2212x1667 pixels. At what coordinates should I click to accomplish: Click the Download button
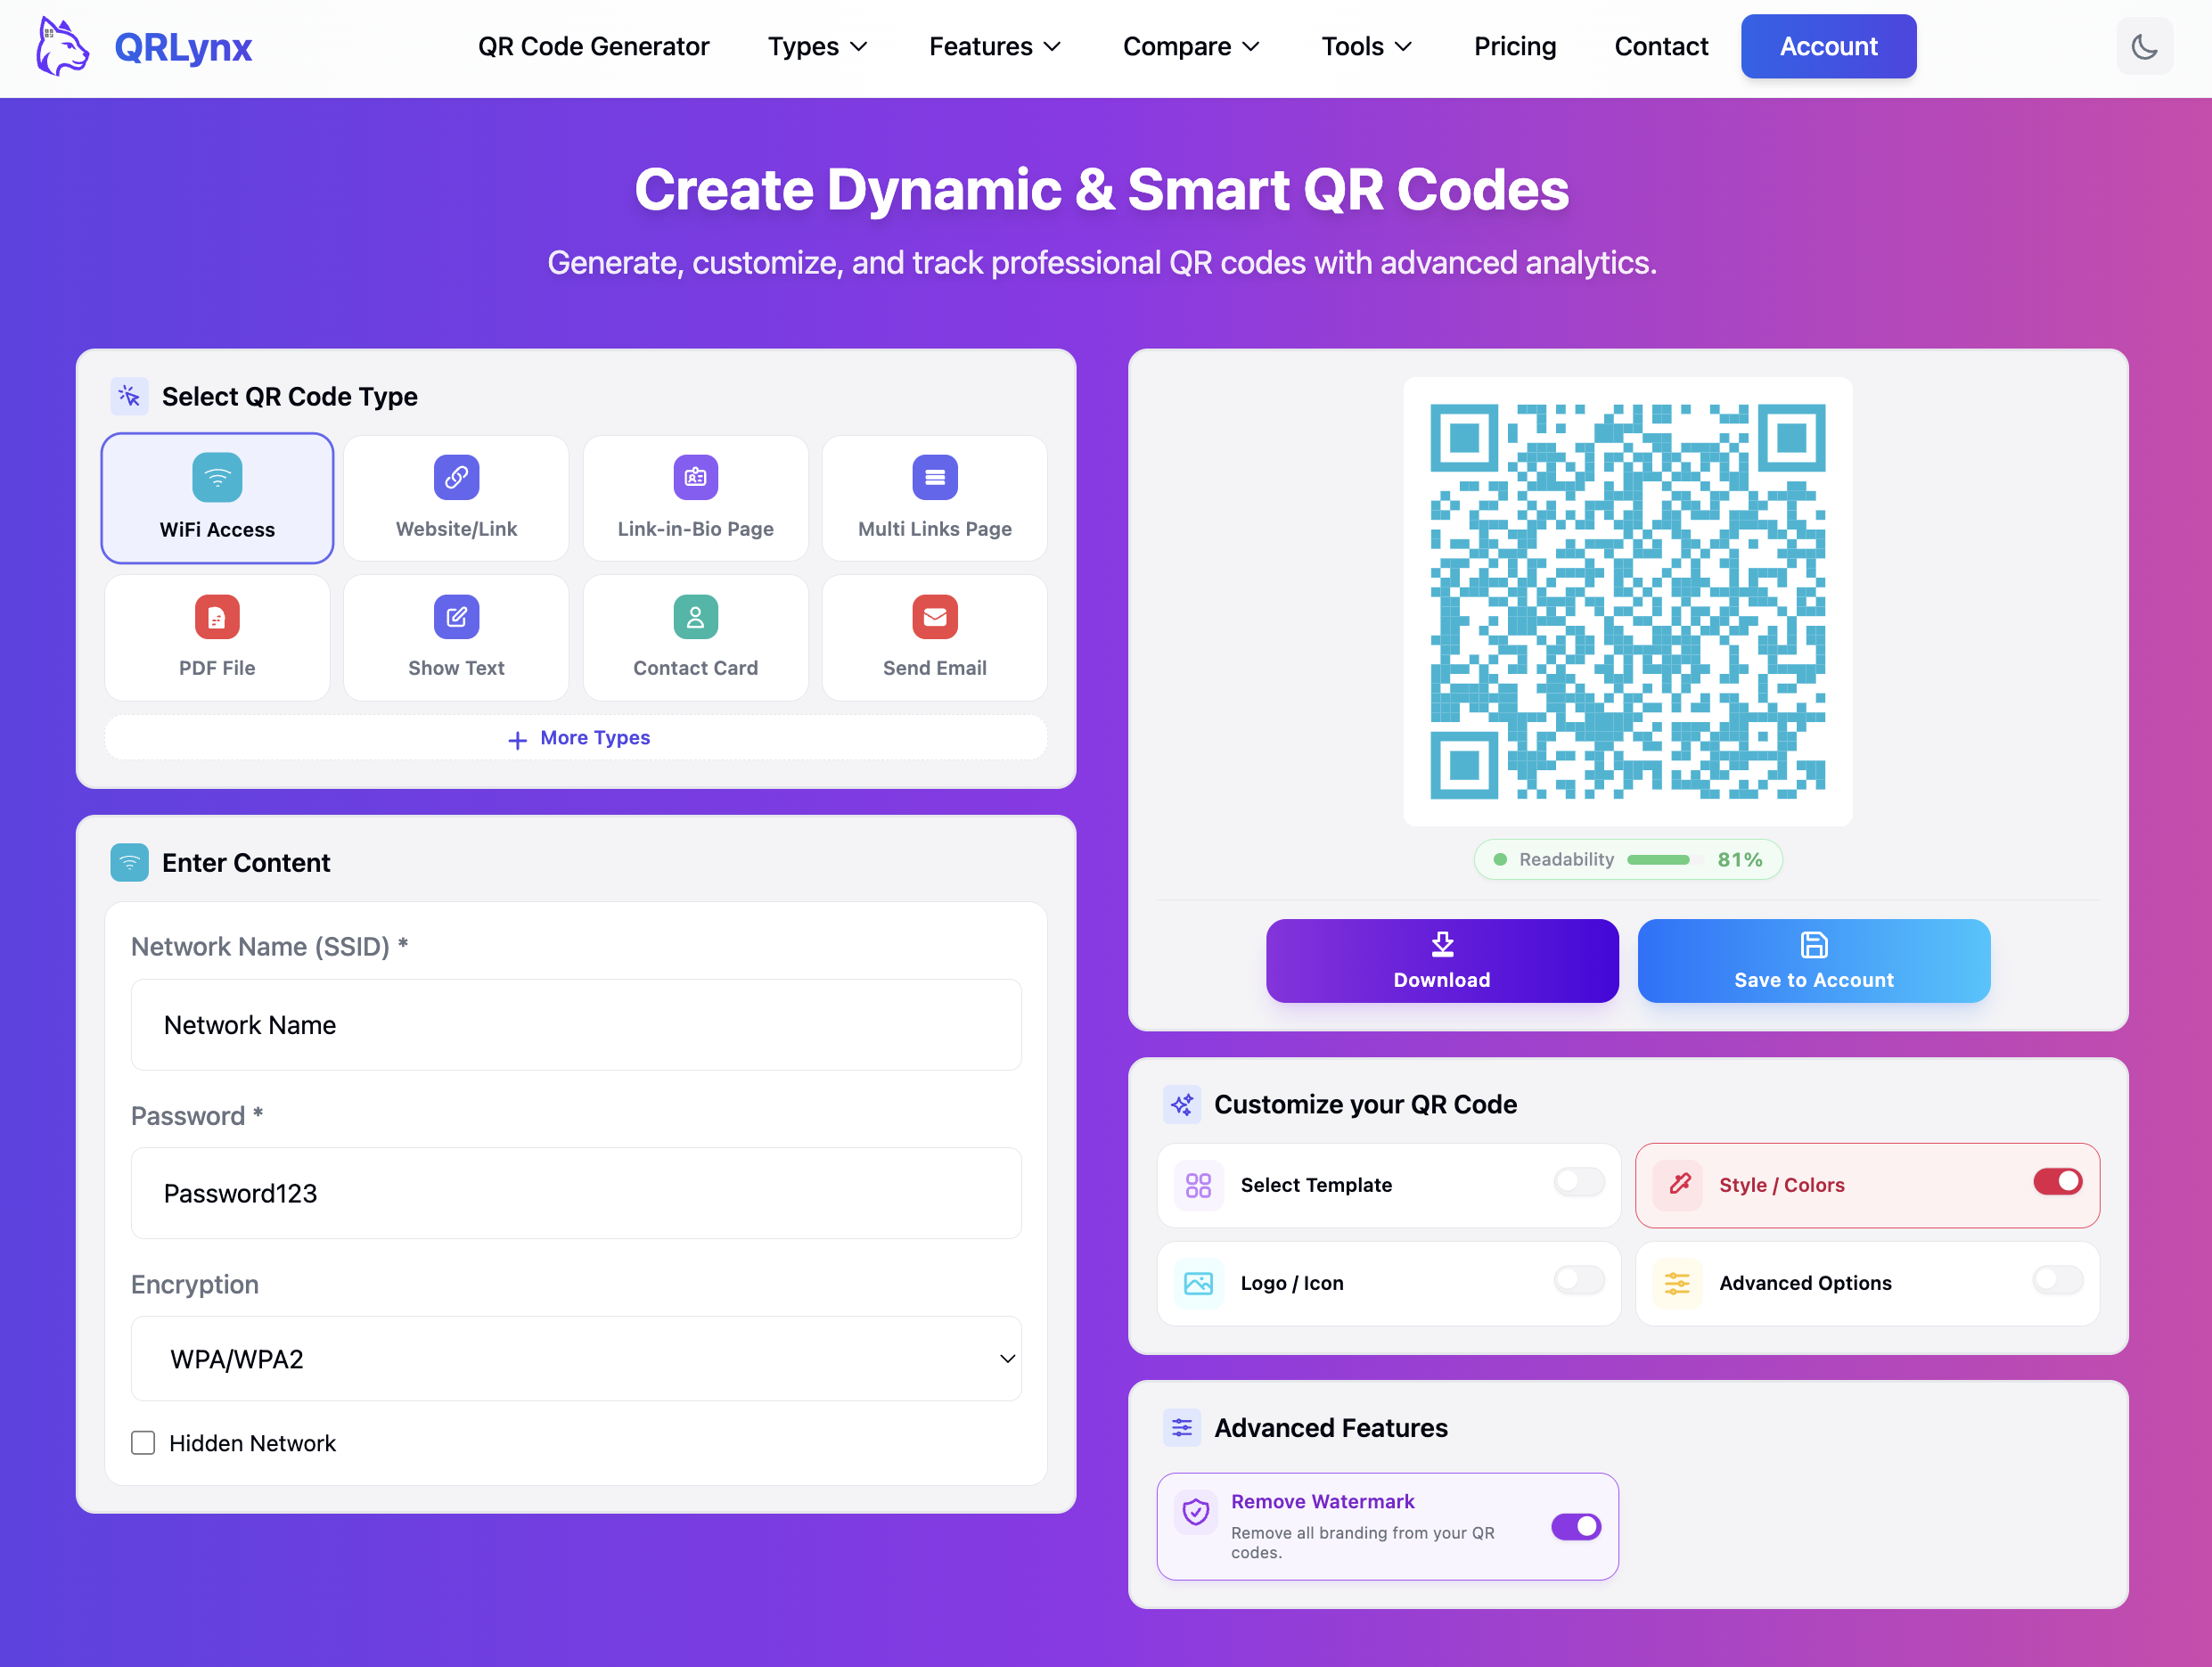click(x=1441, y=960)
